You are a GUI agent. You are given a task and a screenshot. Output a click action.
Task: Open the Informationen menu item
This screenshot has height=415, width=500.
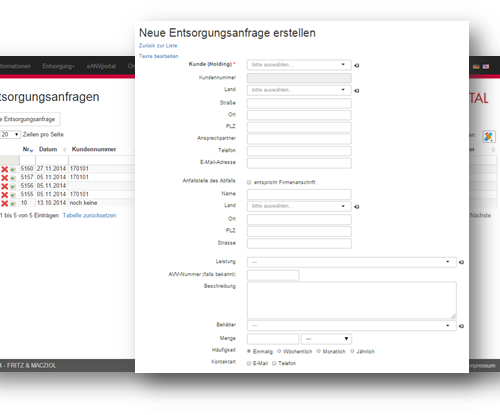click(x=15, y=66)
